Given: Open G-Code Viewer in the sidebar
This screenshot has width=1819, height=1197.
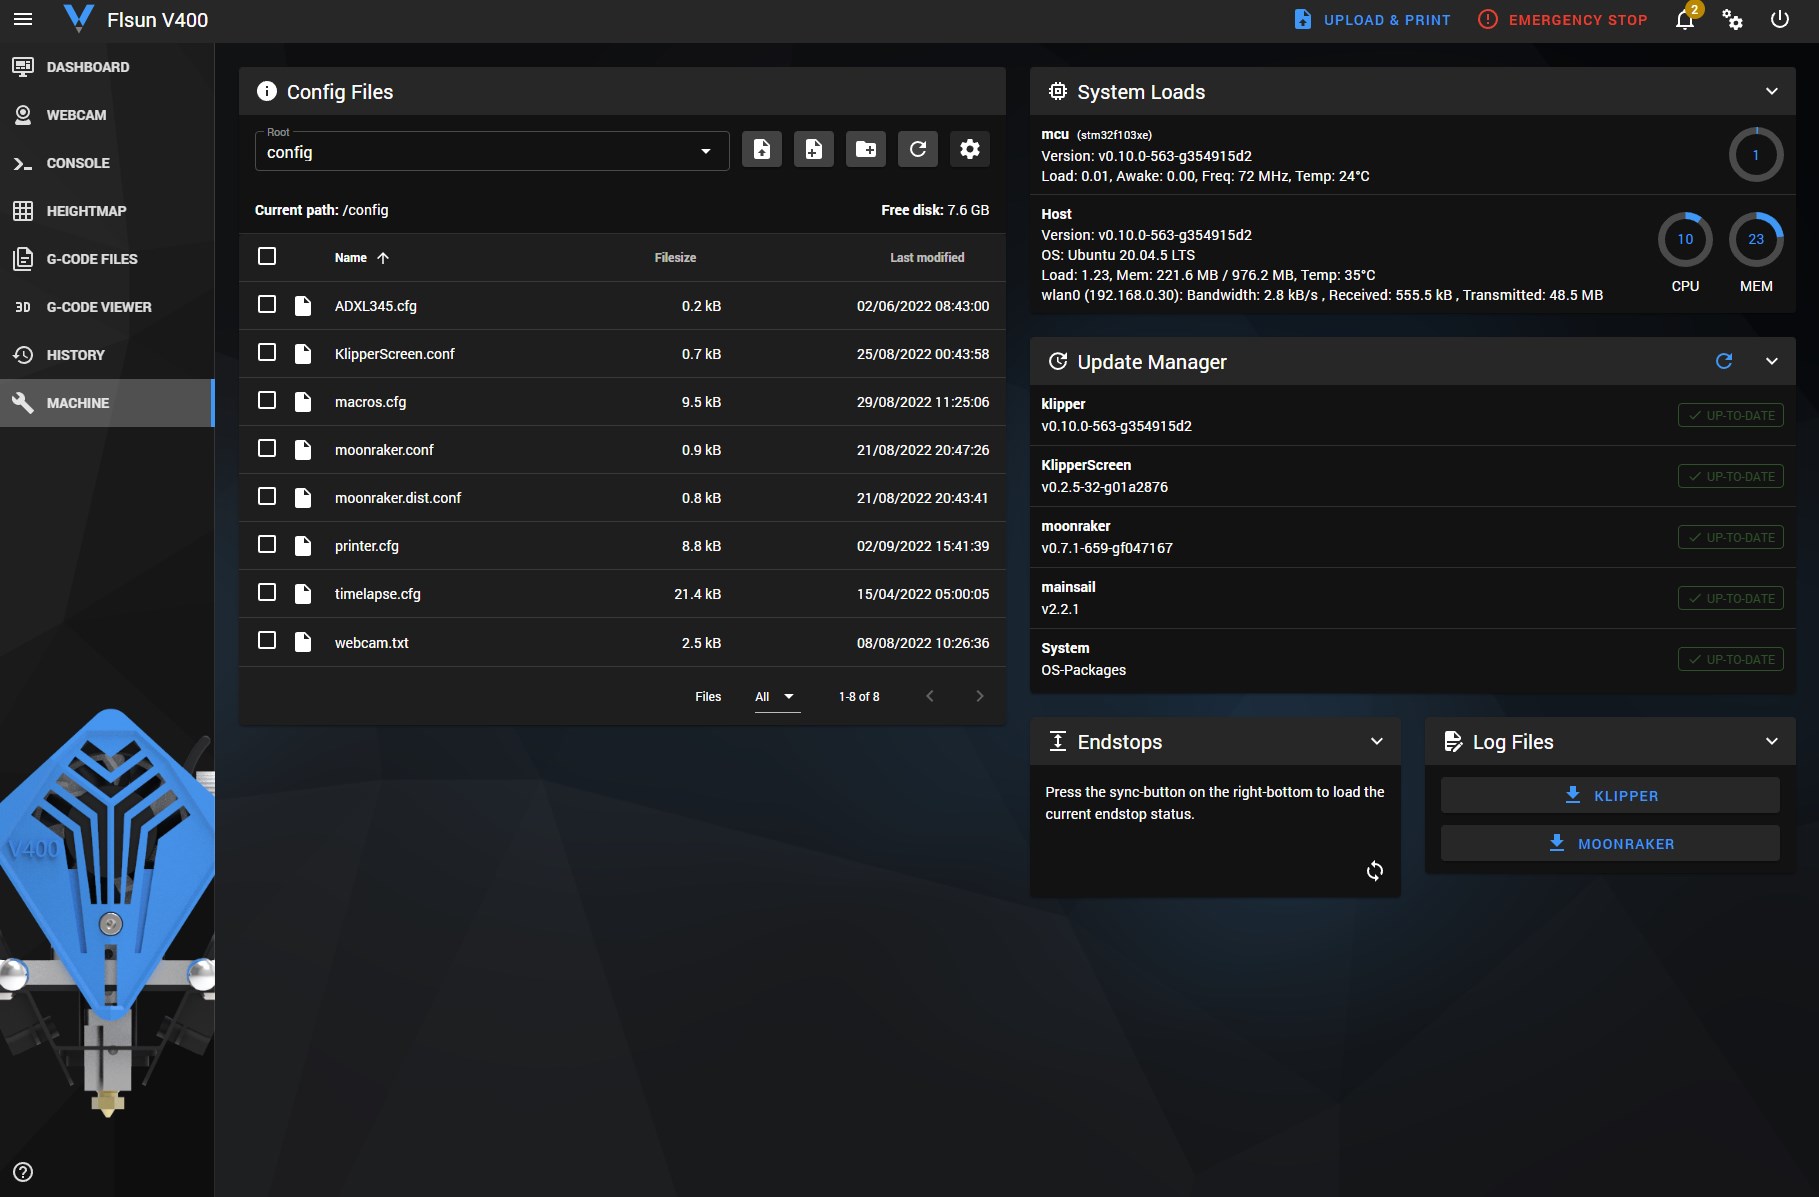Looking at the screenshot, I should pyautogui.click(x=107, y=307).
